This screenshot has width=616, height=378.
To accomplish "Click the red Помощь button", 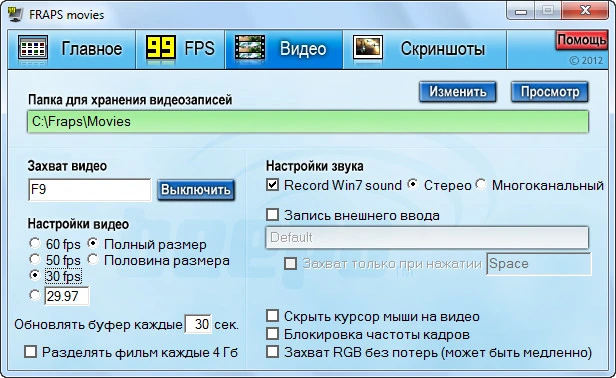I will 582,40.
